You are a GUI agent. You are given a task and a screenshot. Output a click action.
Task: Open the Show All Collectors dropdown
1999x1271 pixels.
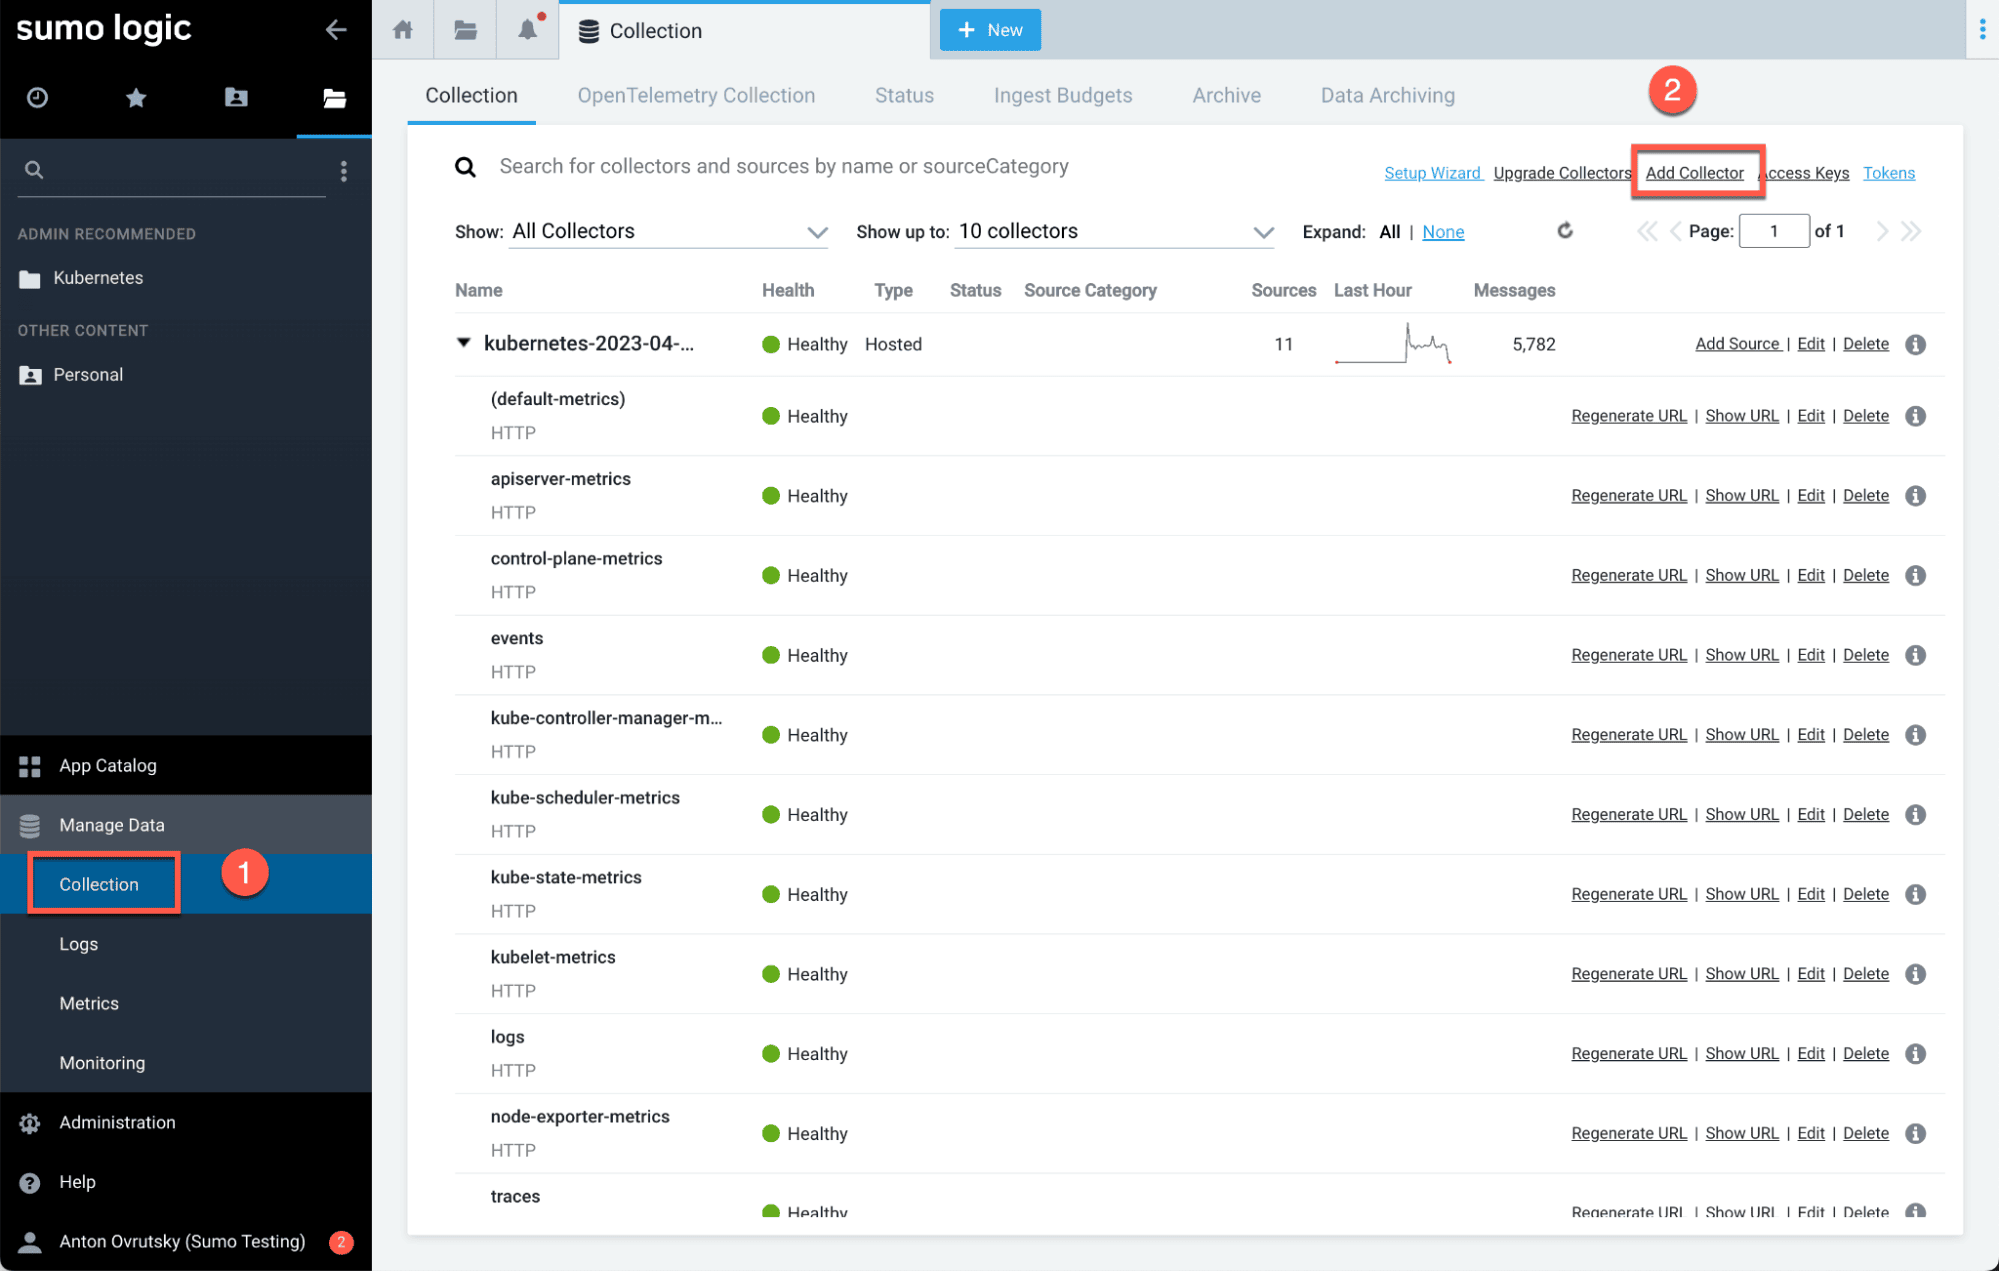(x=668, y=231)
